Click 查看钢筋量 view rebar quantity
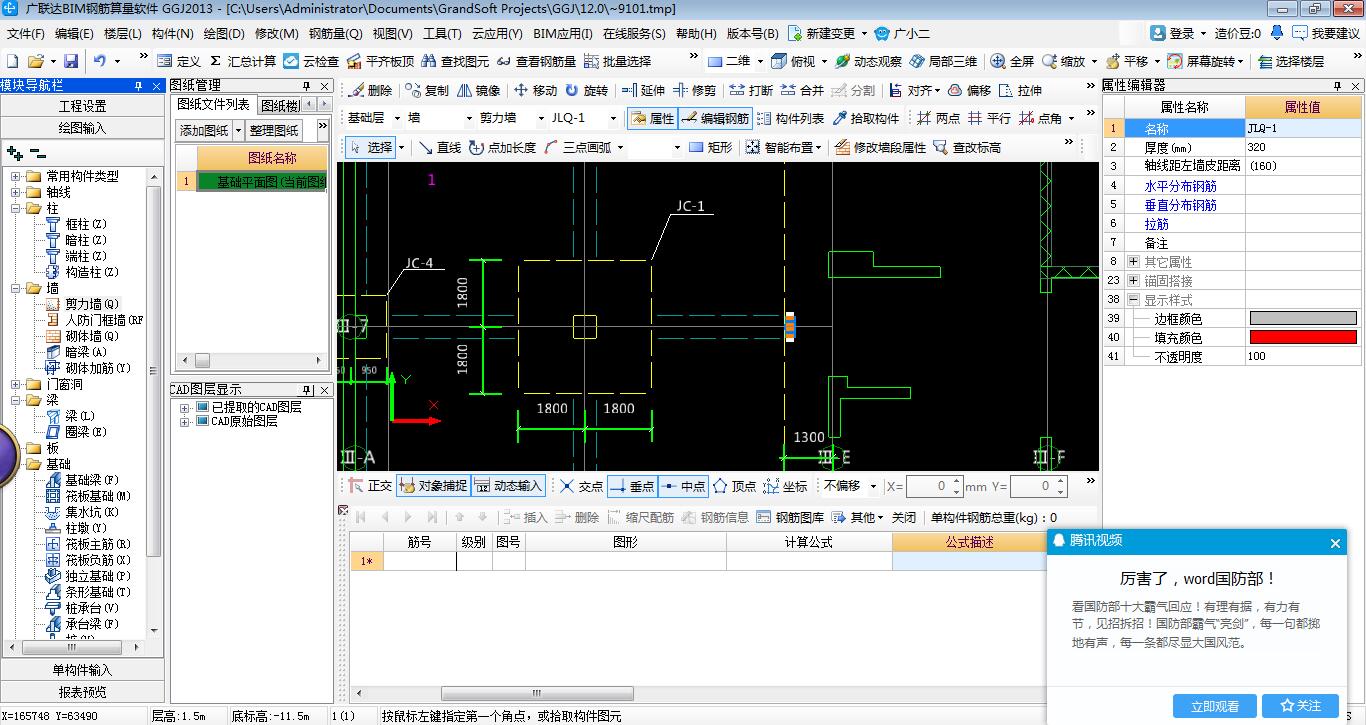Screen dimensions: 1366x725 pyautogui.click(x=536, y=61)
